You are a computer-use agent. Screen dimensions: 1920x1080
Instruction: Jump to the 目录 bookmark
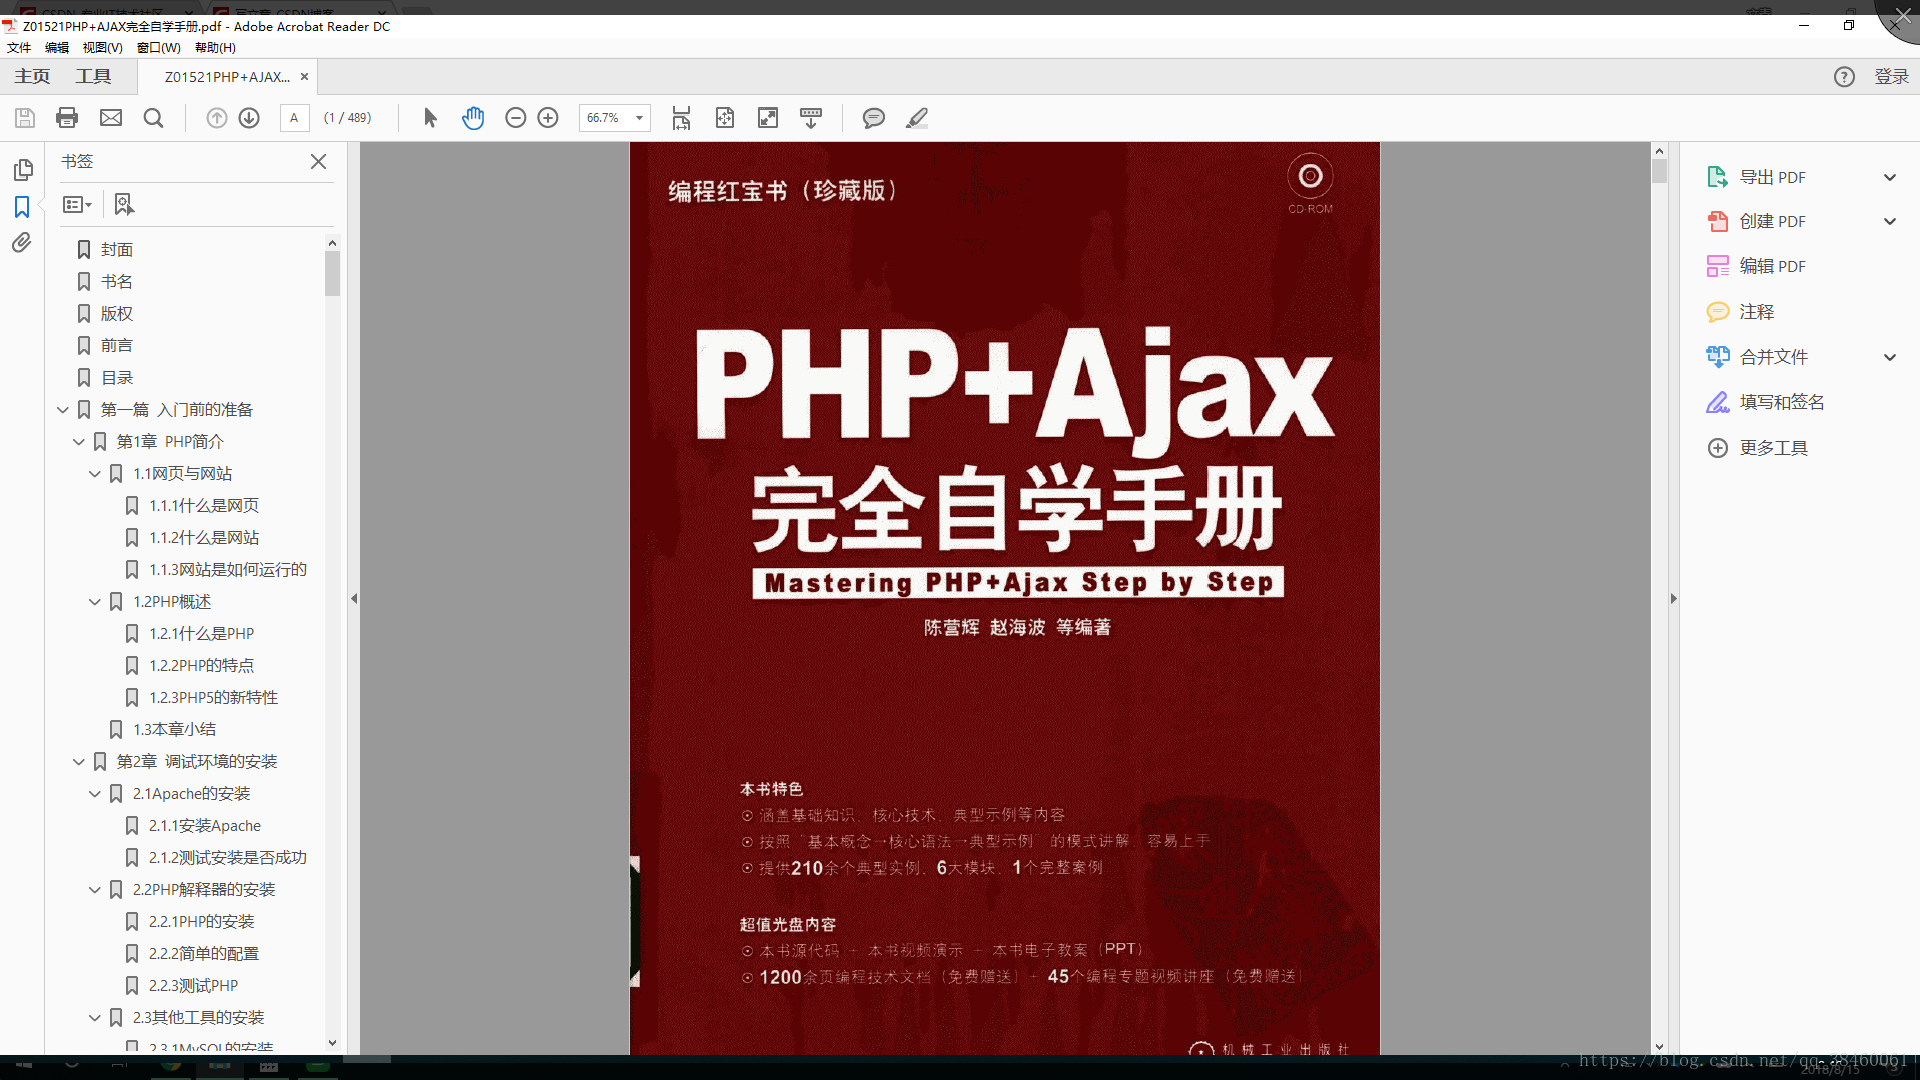[x=117, y=378]
